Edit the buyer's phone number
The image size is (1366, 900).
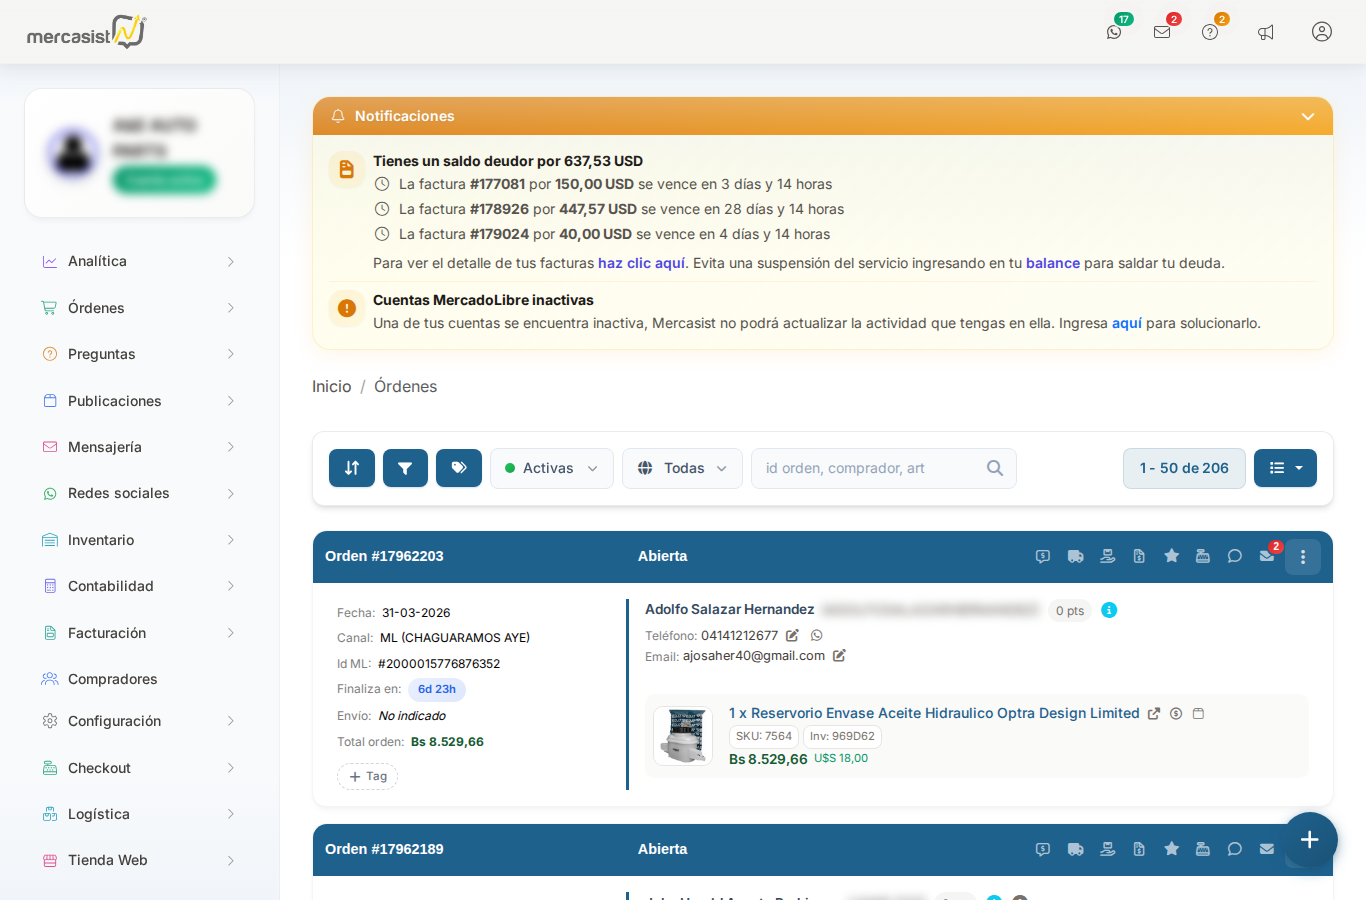(x=792, y=636)
